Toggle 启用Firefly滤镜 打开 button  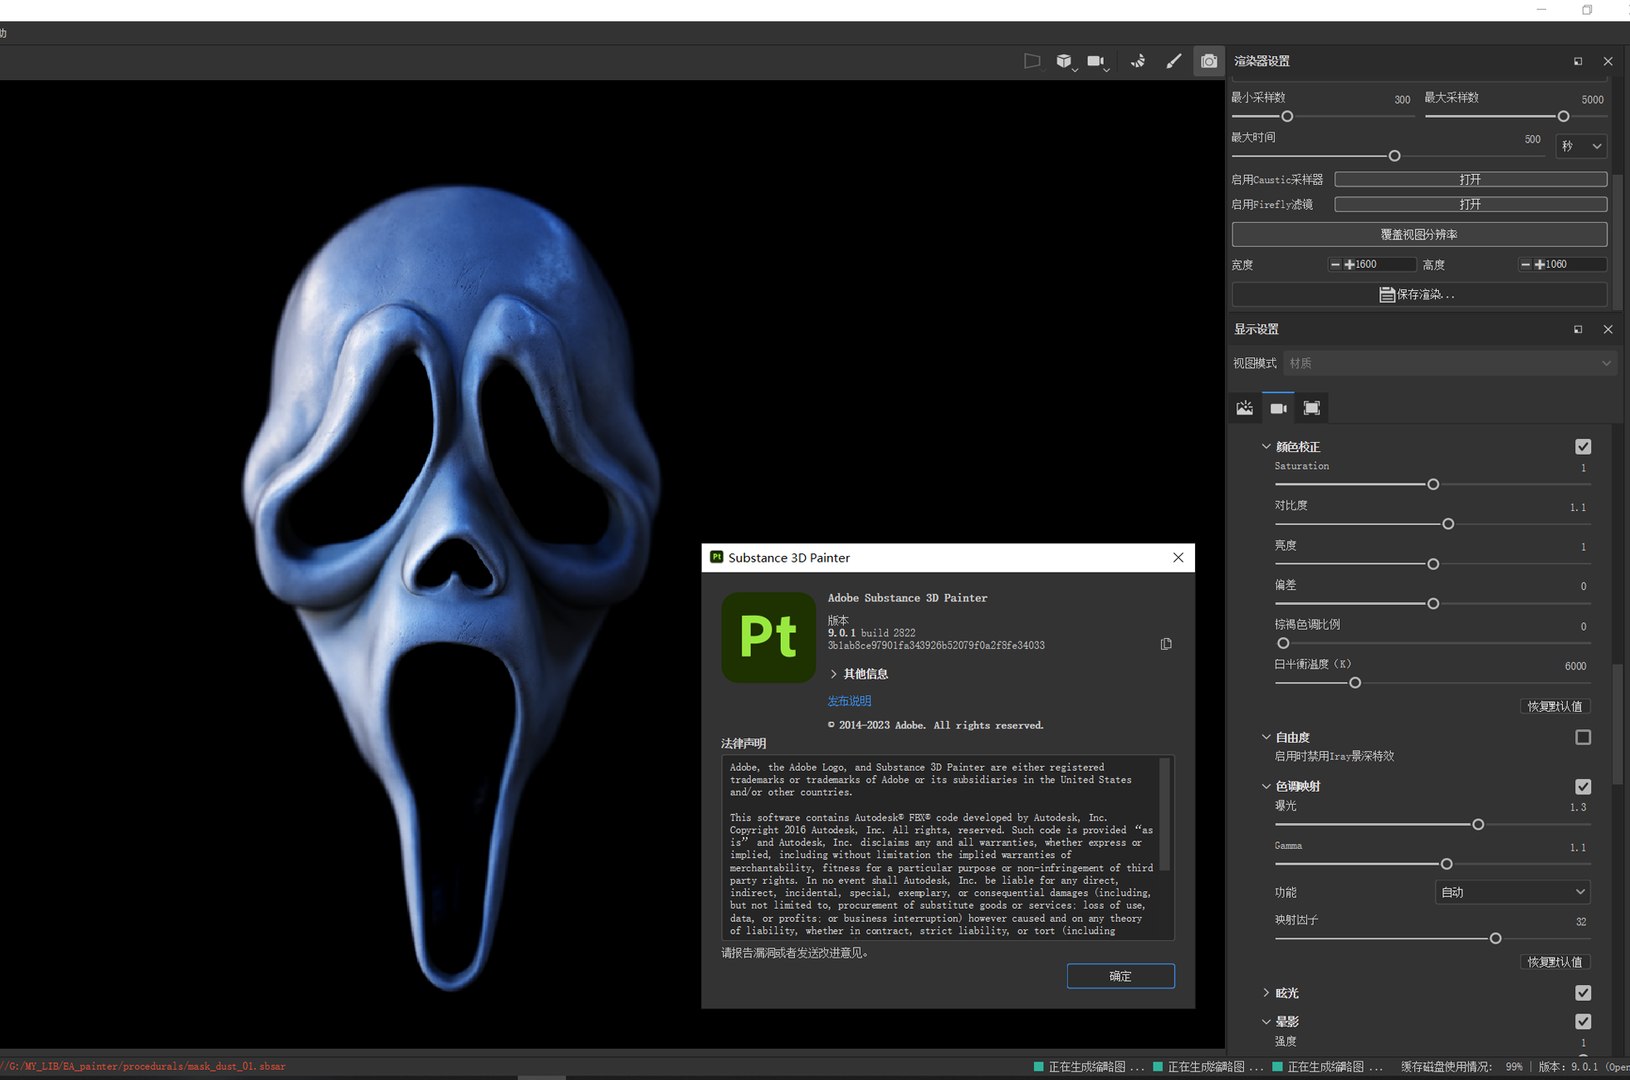click(x=1471, y=204)
